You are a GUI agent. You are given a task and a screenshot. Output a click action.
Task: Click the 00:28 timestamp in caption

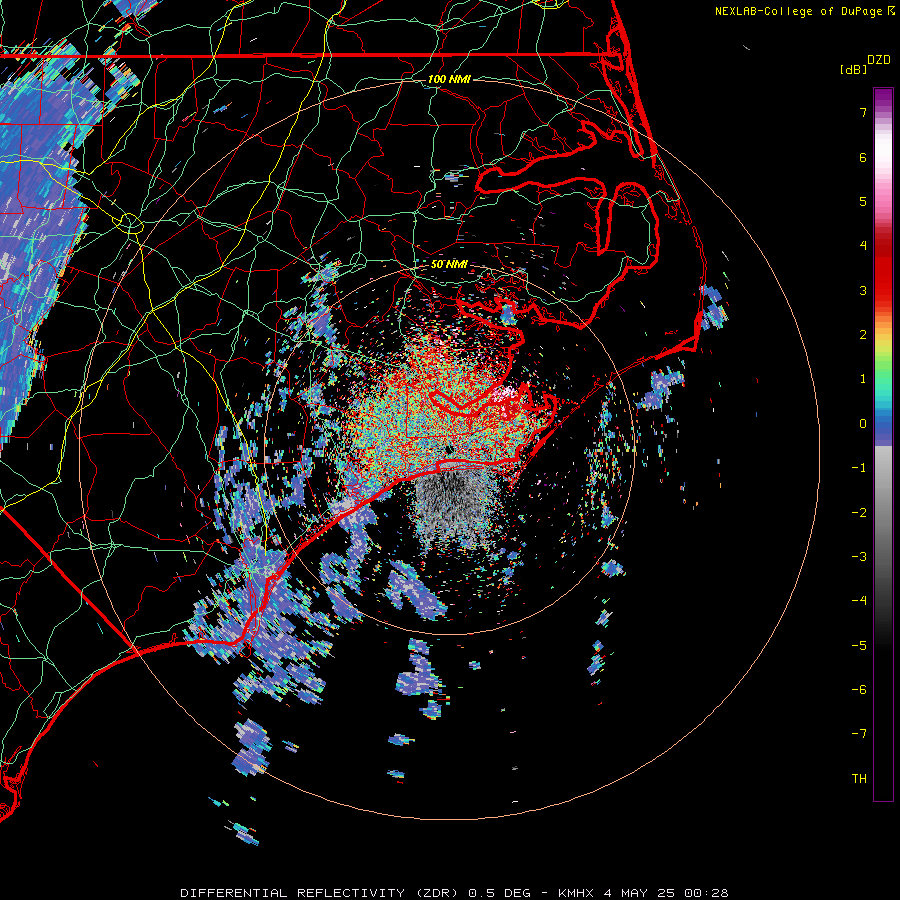[709, 893]
